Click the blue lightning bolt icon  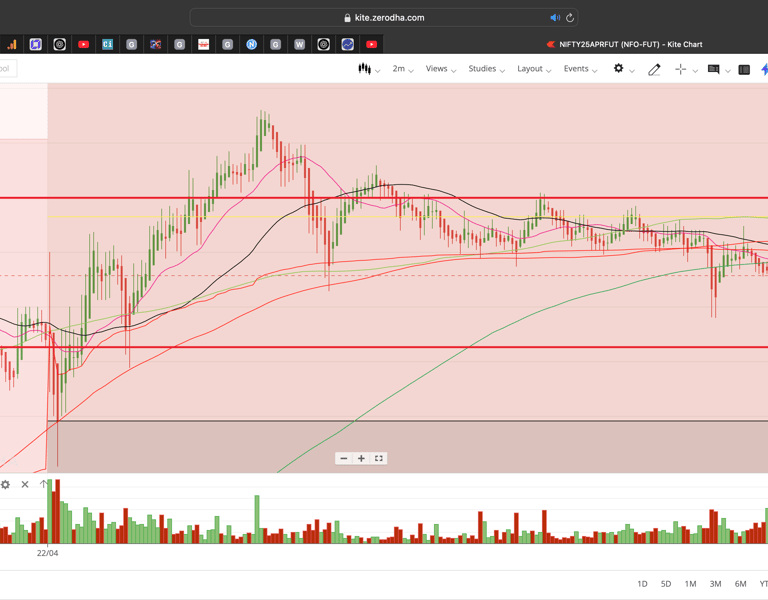[x=765, y=70]
